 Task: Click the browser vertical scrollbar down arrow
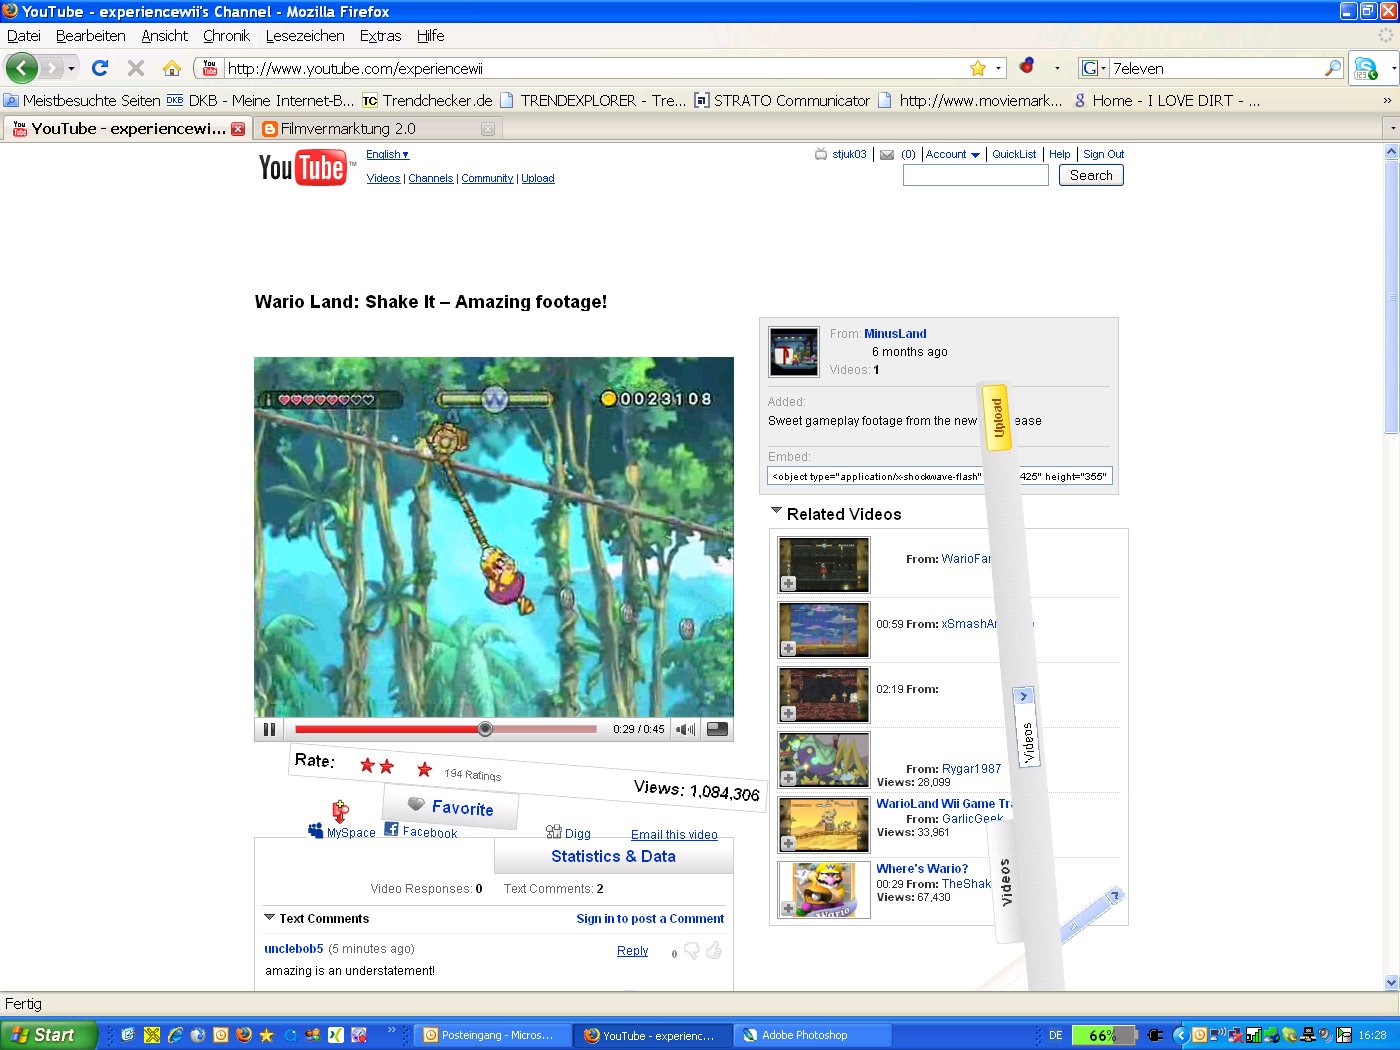(1391, 982)
